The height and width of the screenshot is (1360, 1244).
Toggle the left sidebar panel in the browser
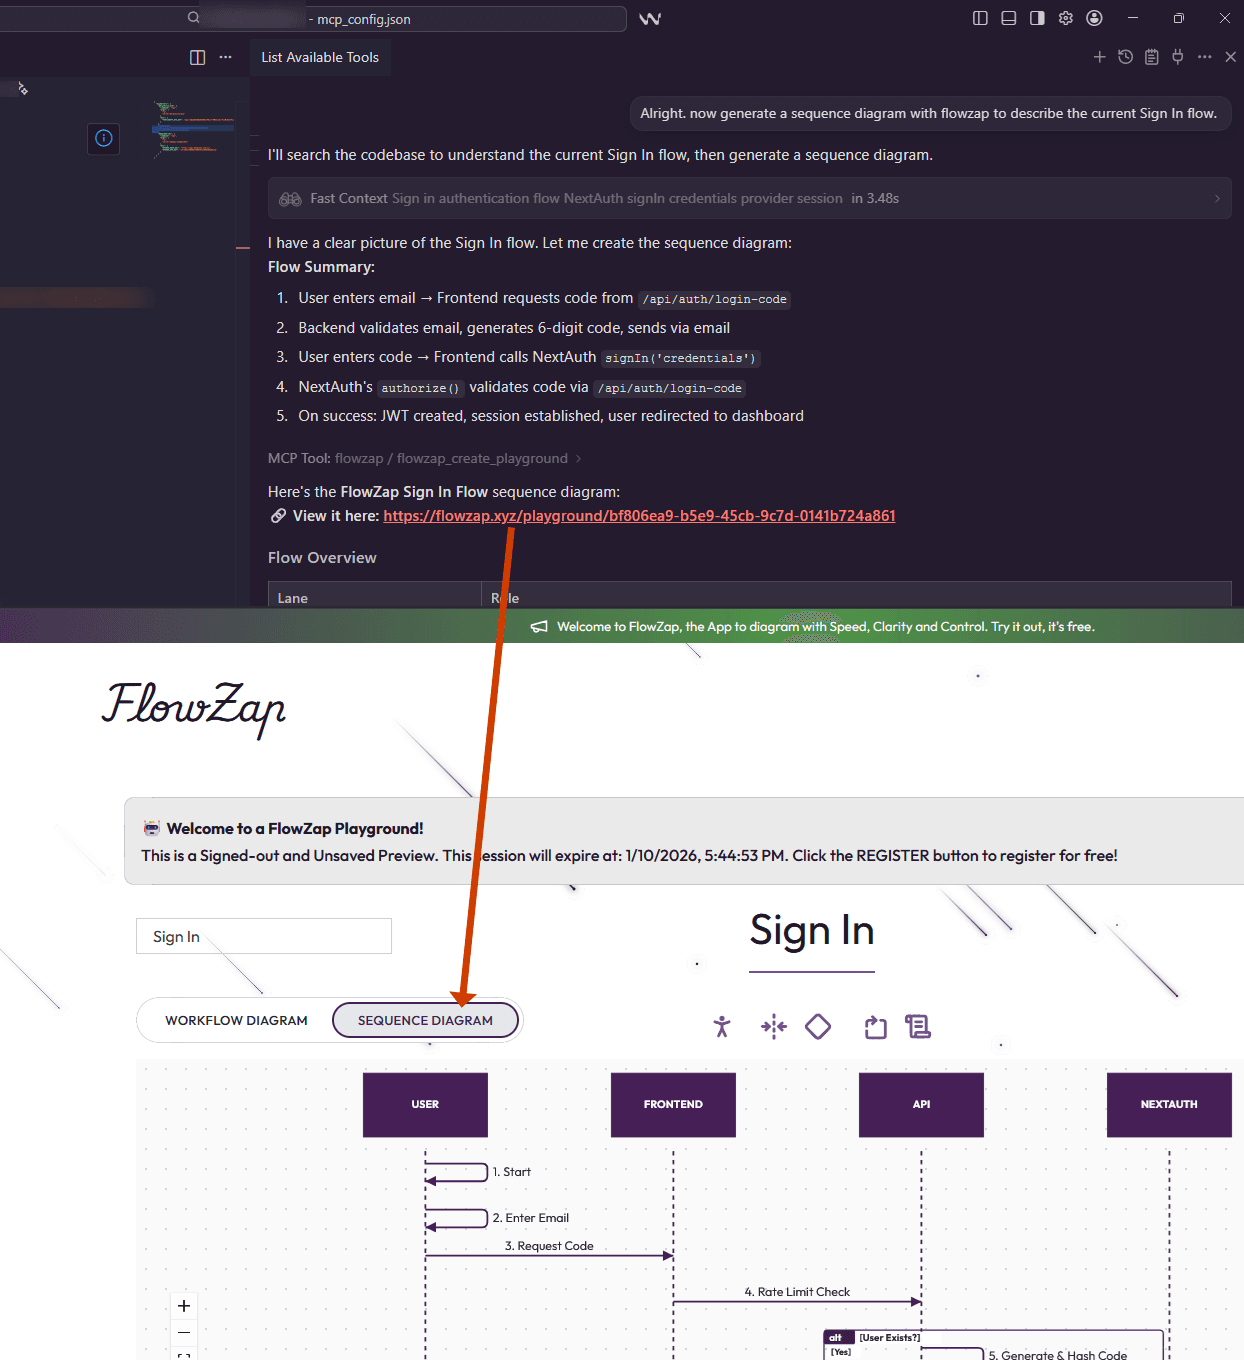[x=980, y=18]
